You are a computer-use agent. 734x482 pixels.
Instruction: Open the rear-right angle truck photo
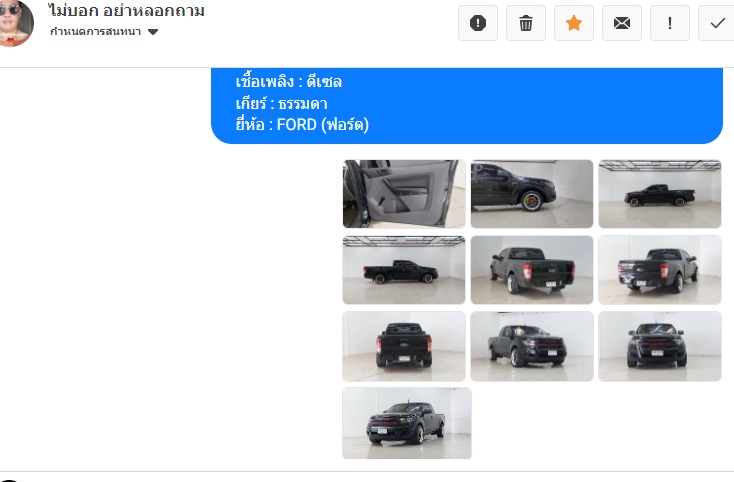[x=660, y=270]
